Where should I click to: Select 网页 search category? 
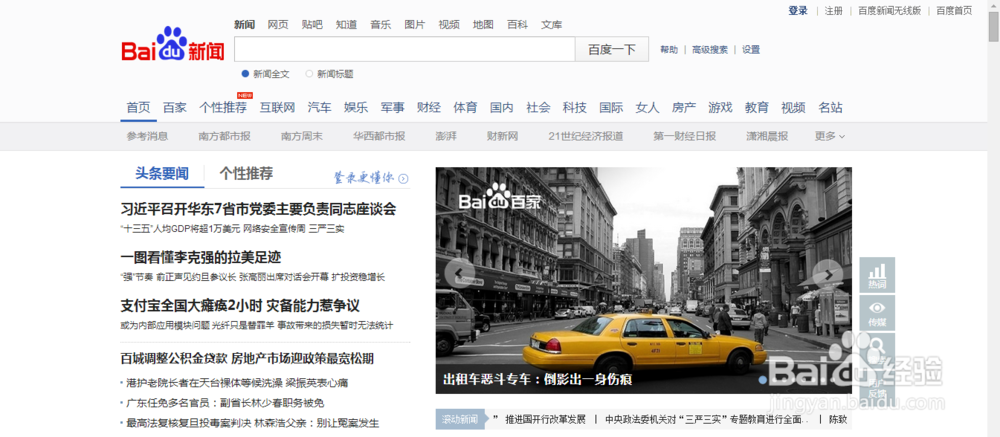[278, 25]
